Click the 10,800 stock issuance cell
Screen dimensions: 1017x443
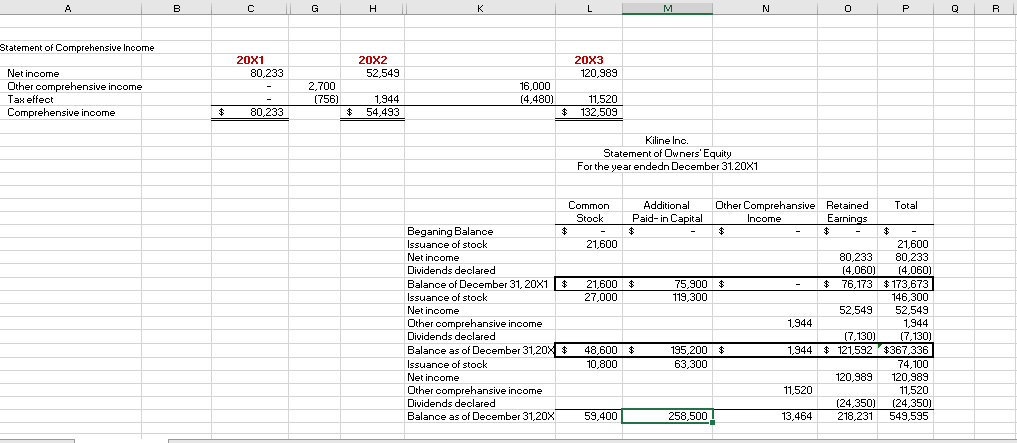[x=588, y=363]
